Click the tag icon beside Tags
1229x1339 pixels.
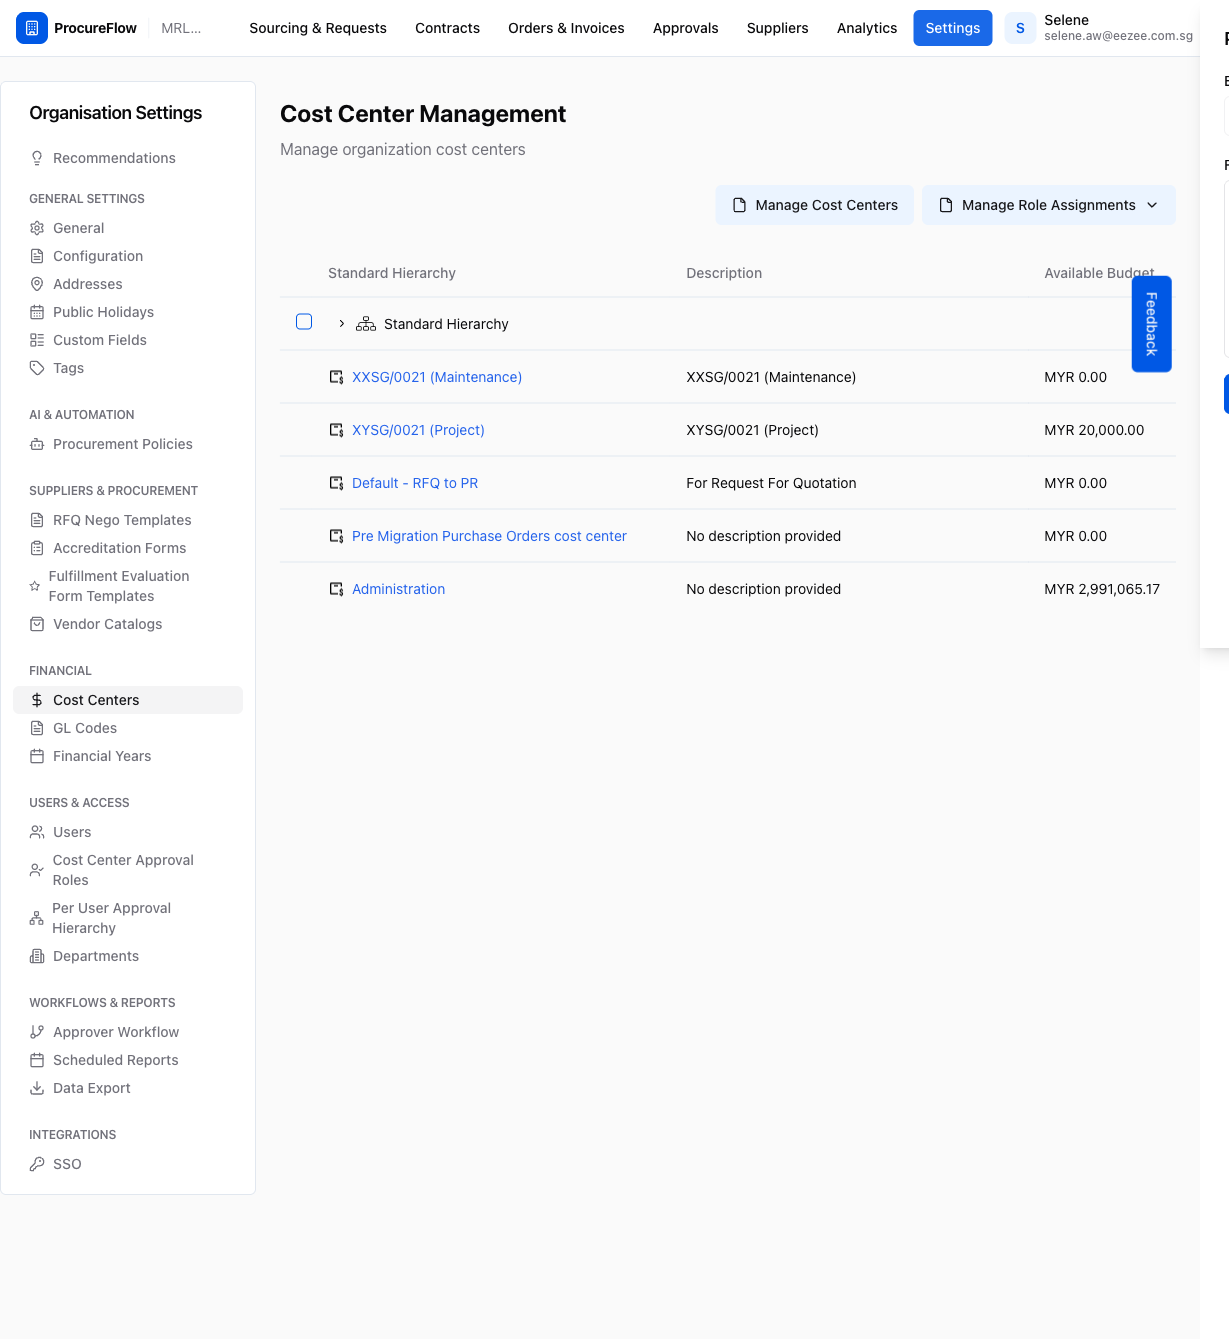click(x=37, y=368)
